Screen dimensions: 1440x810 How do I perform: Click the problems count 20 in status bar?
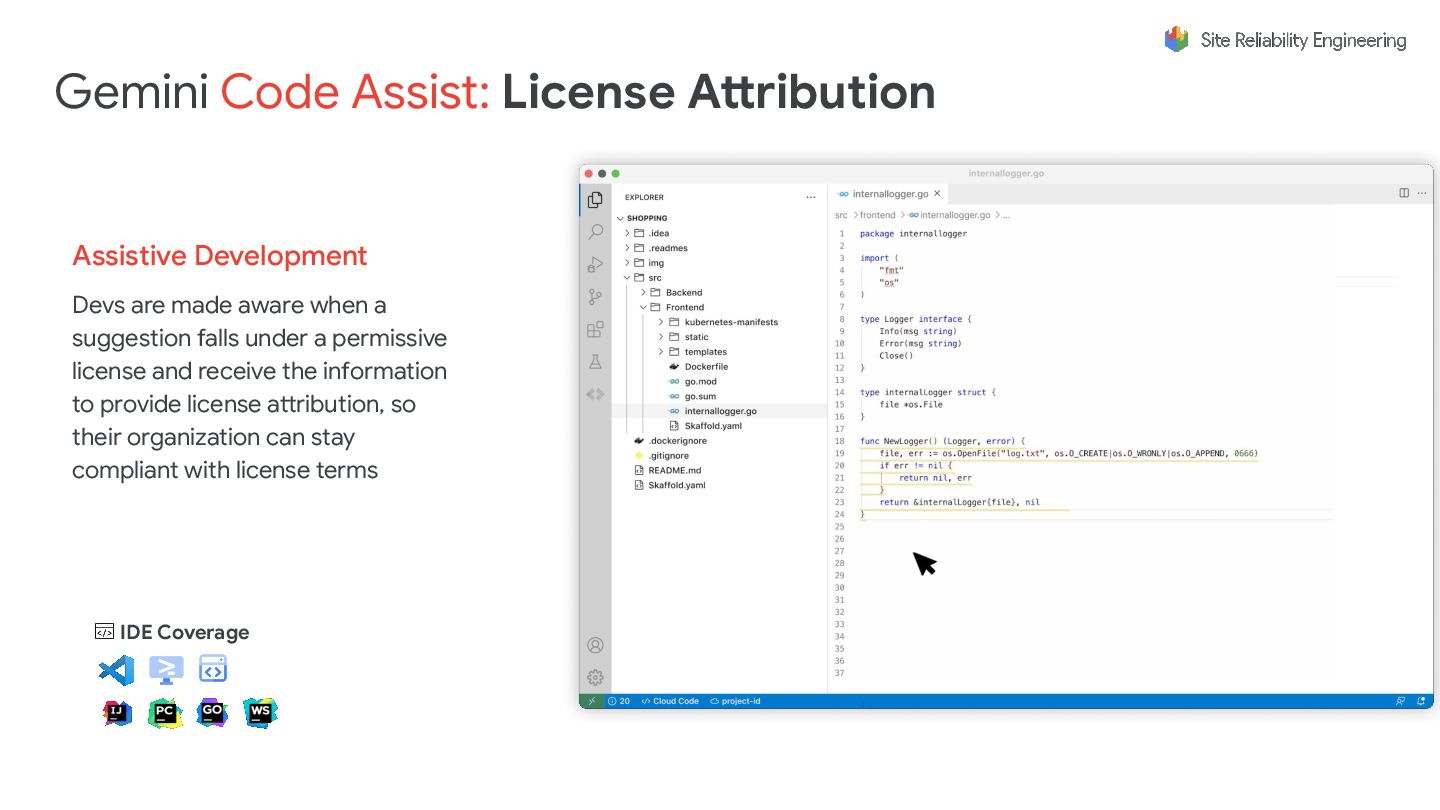click(619, 701)
